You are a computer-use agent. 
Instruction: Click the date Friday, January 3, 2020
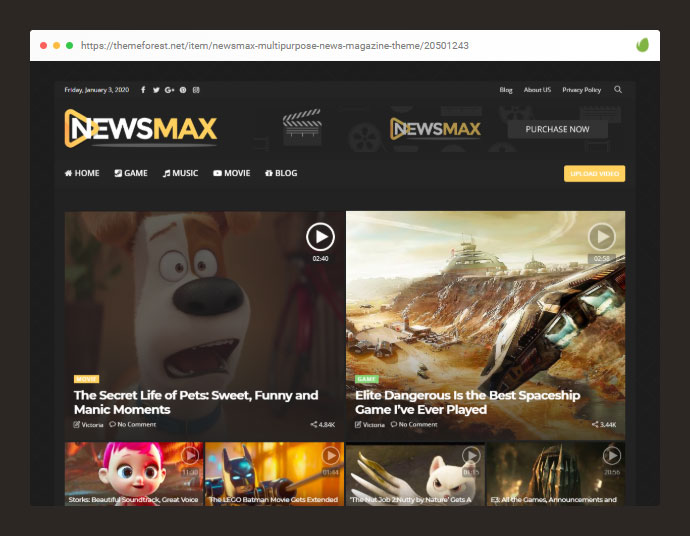coord(97,90)
